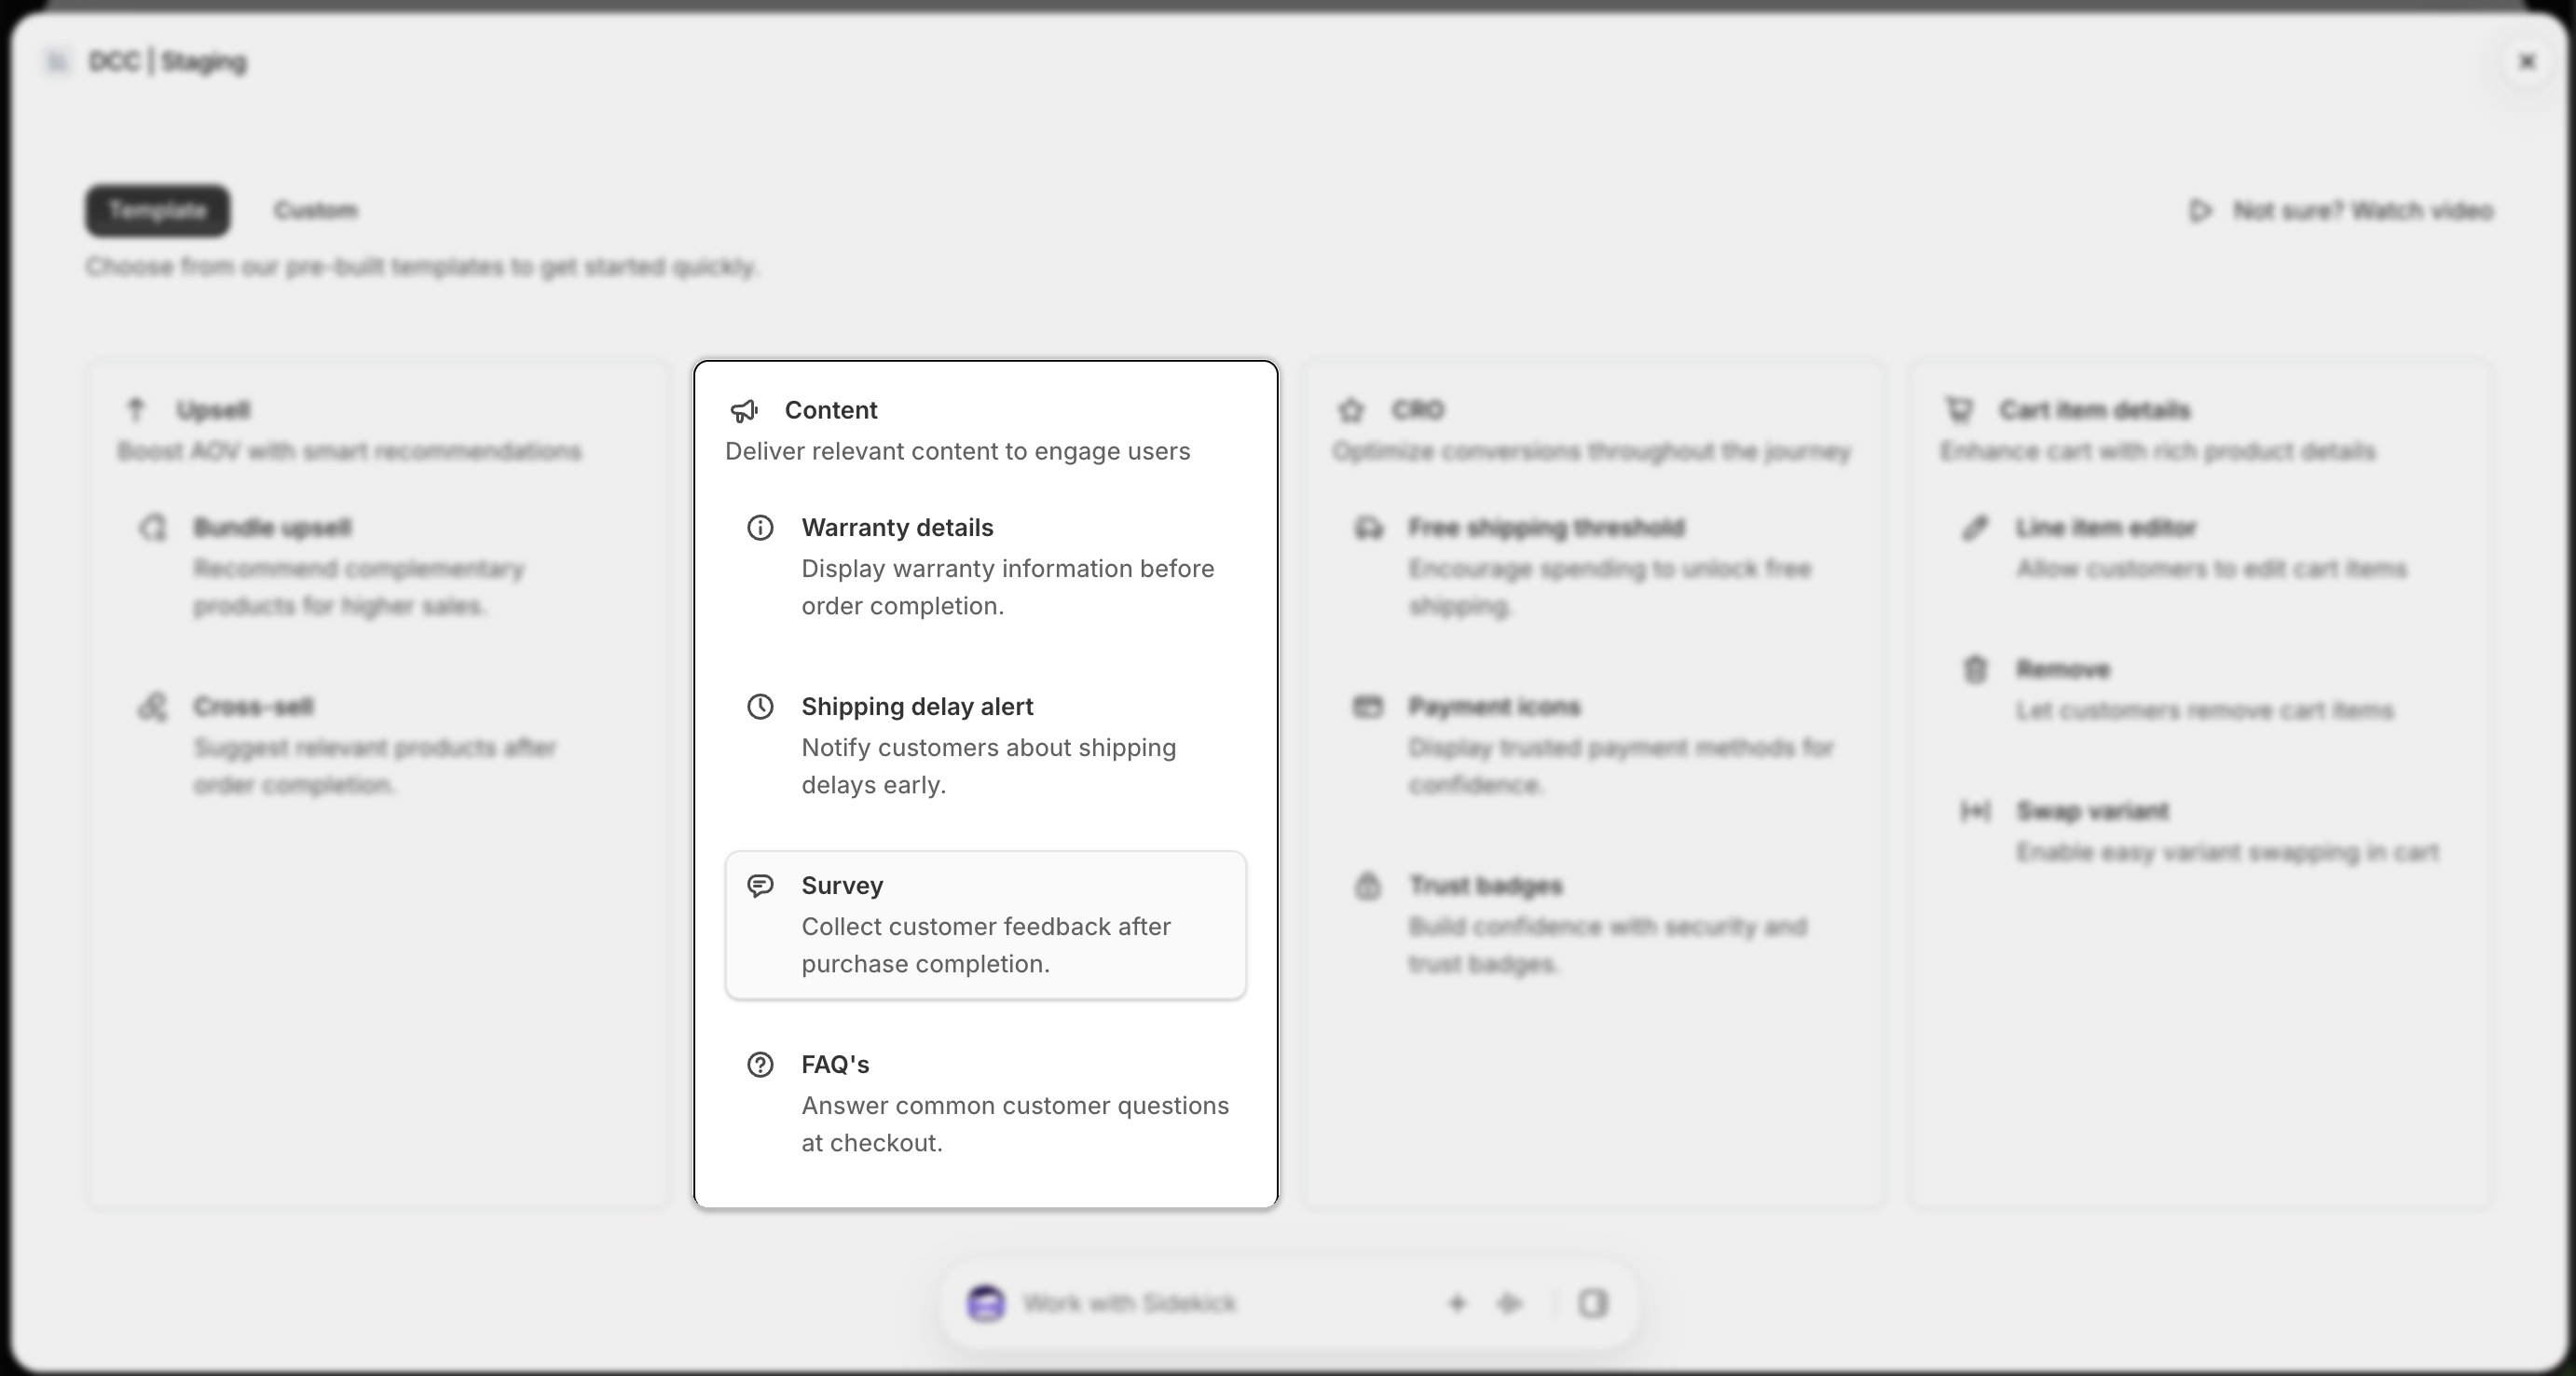This screenshot has height=1376, width=2576.
Task: Pick the Shipping delay alert template title
Action: [917, 707]
